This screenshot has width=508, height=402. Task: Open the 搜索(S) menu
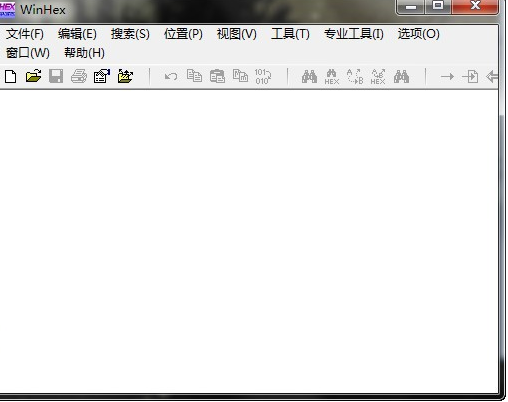[x=130, y=34]
